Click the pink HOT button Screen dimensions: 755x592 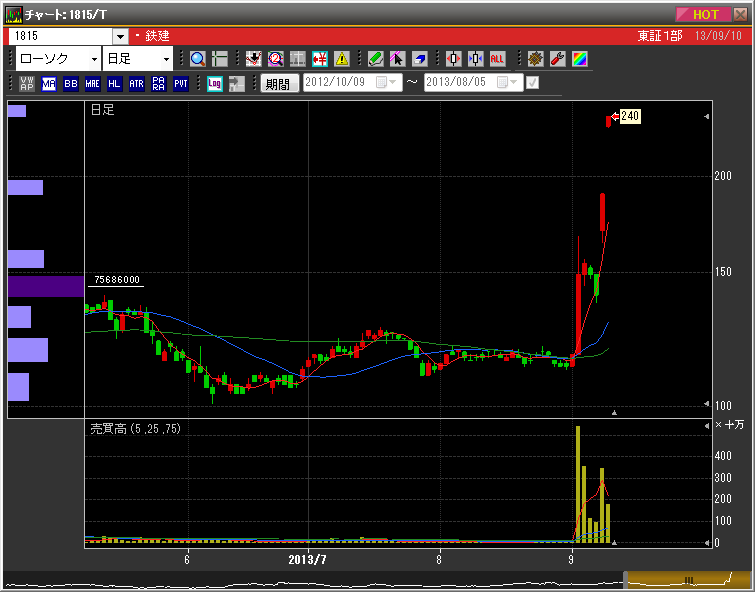[x=705, y=14]
